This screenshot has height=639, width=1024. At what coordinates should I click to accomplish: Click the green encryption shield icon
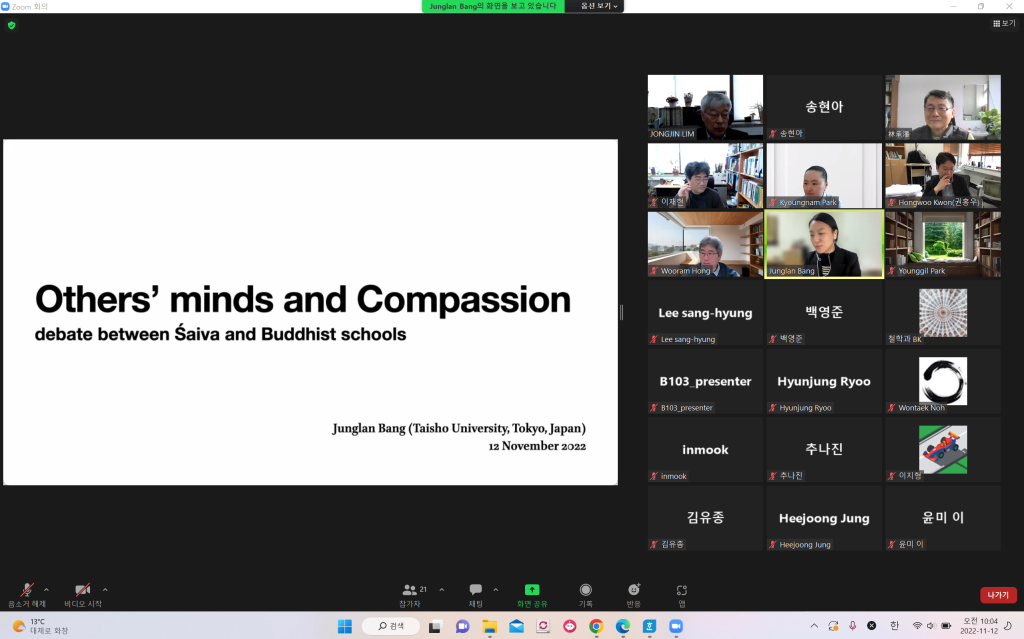point(12,25)
